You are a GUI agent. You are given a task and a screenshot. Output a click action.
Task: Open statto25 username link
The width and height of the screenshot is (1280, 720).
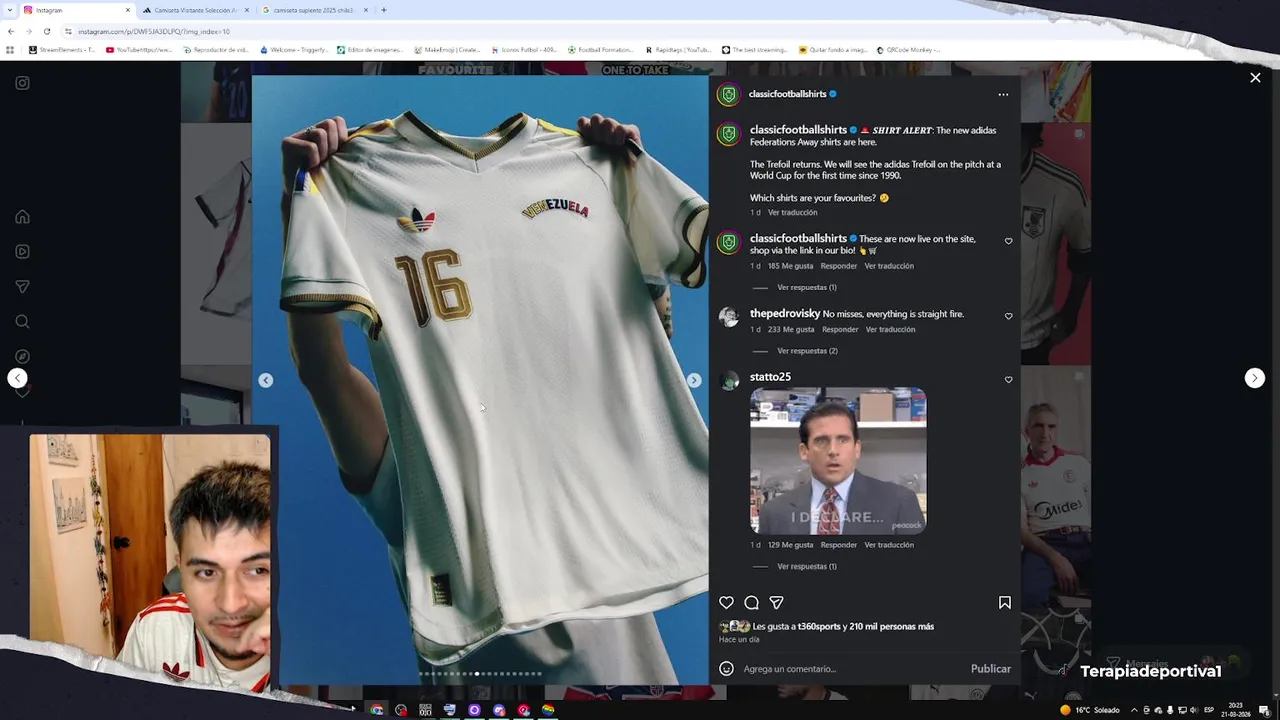770,377
